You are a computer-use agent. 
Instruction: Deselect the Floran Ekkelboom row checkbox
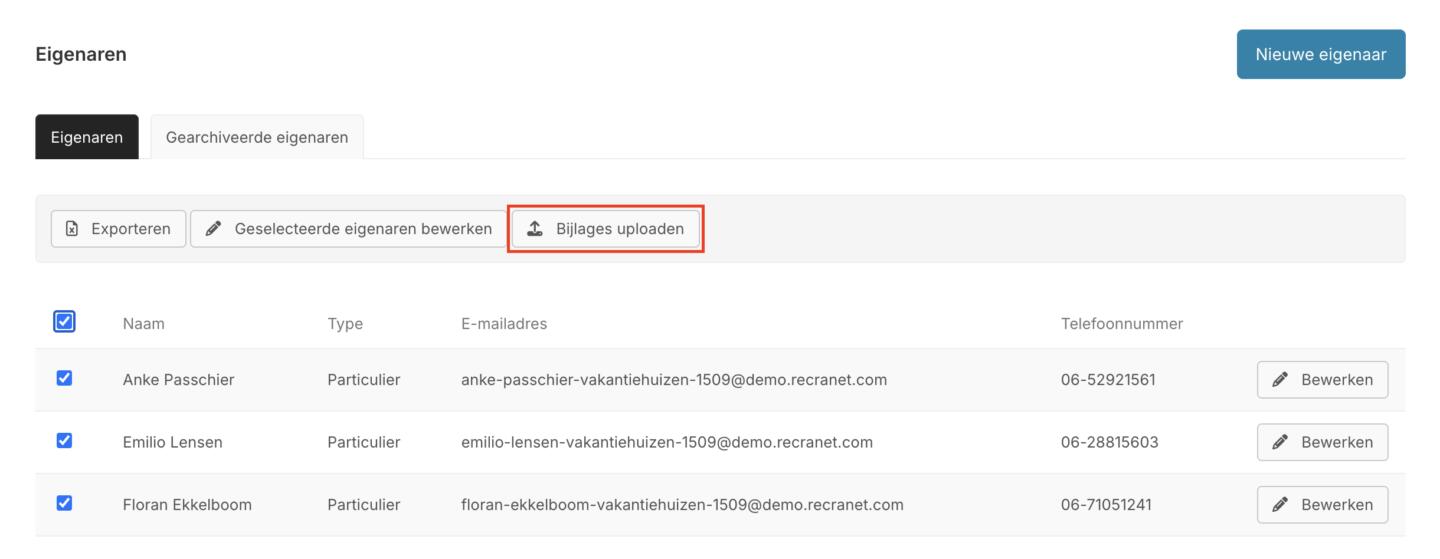coord(64,504)
